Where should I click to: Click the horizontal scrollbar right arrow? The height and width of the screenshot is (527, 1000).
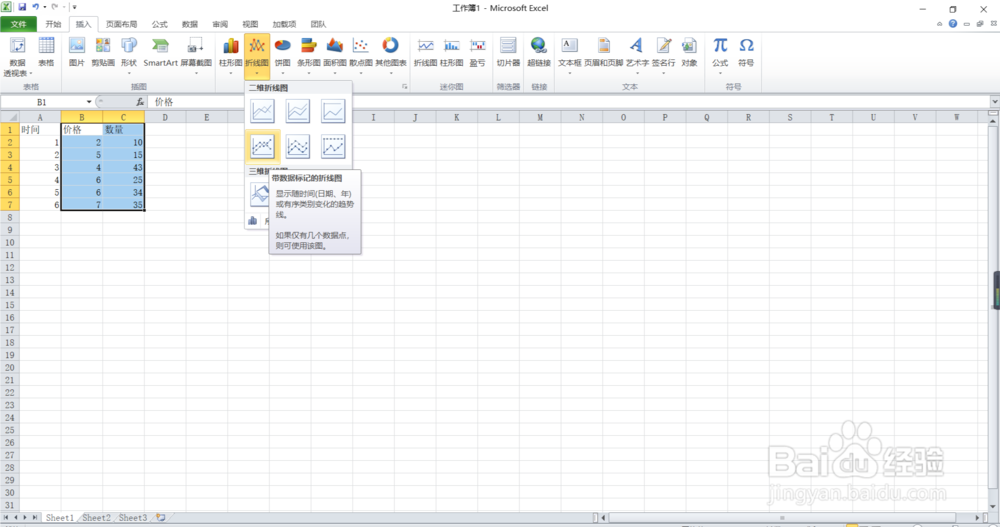977,517
